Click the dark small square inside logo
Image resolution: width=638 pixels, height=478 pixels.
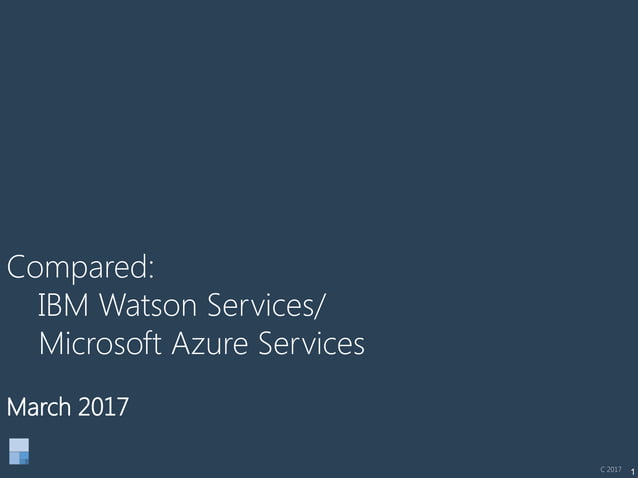point(25,459)
